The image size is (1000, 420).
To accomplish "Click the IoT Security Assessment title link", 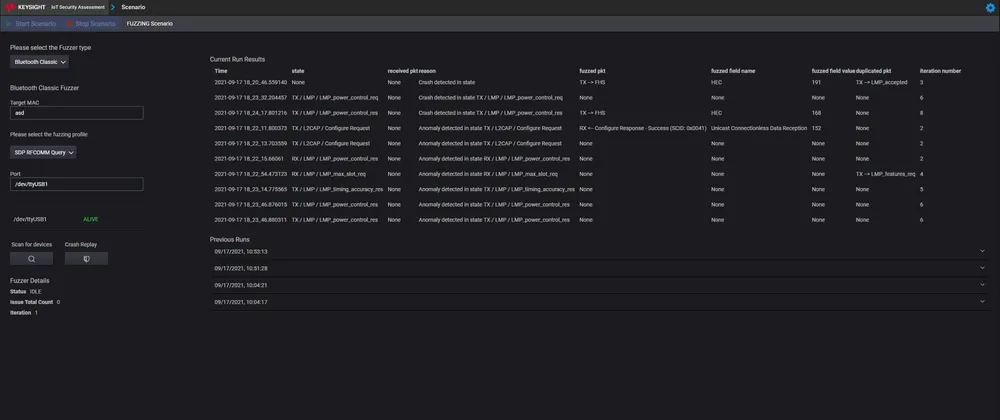I will [x=78, y=7].
